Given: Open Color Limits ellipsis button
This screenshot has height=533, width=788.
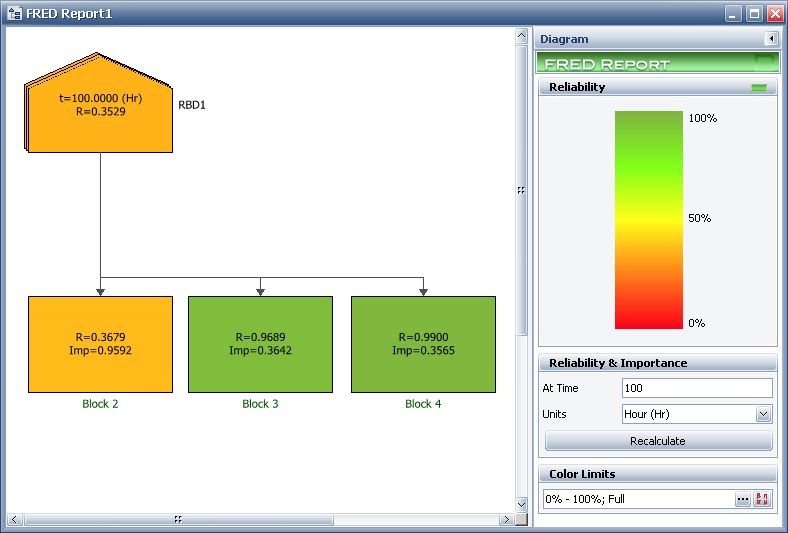Looking at the screenshot, I should [743, 499].
